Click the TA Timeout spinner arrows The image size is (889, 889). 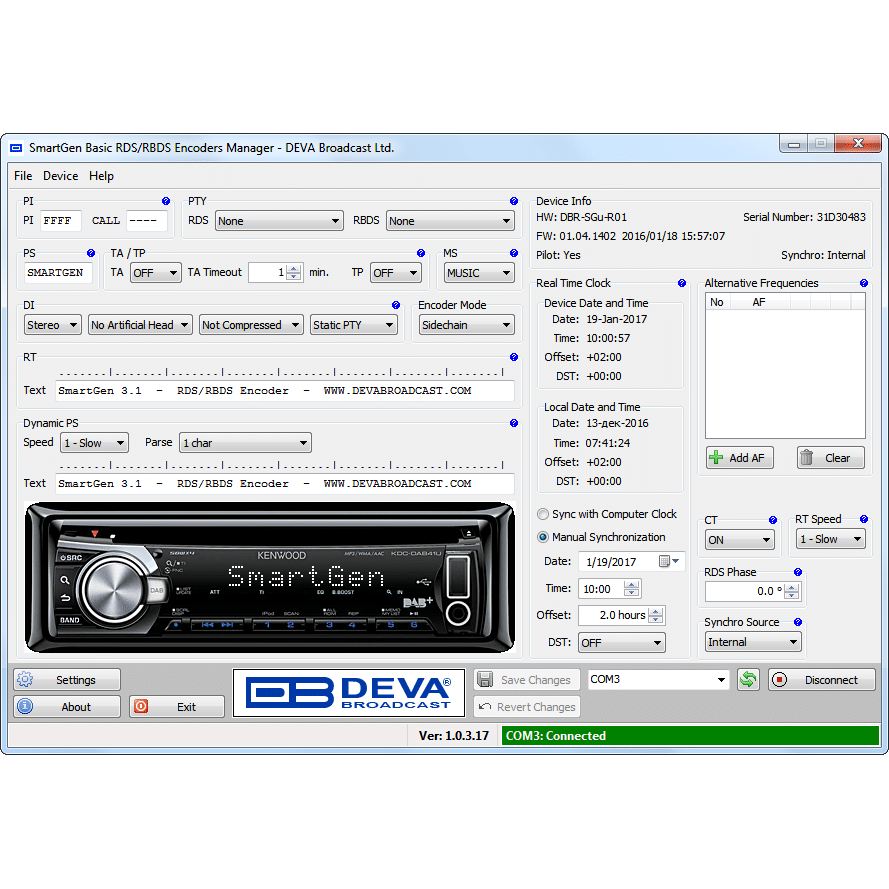point(293,273)
